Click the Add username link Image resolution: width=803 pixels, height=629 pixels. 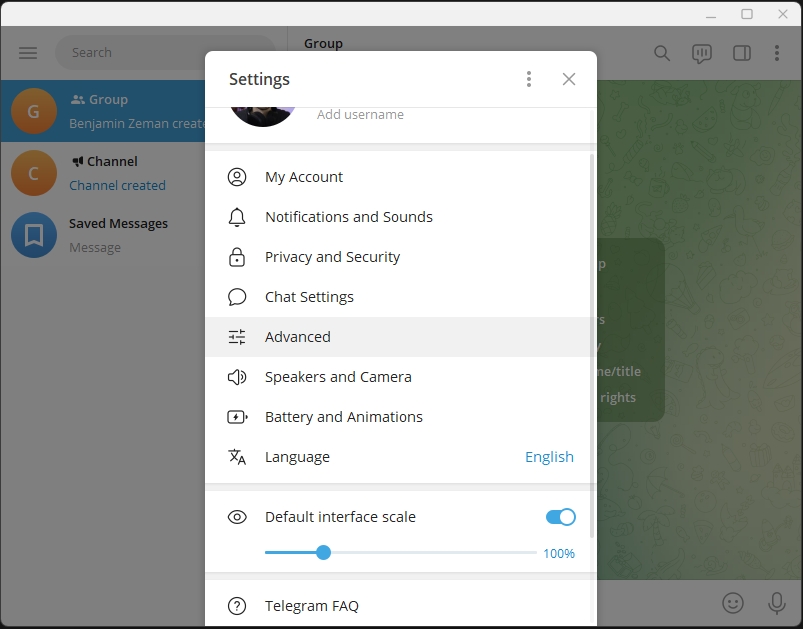click(x=360, y=115)
